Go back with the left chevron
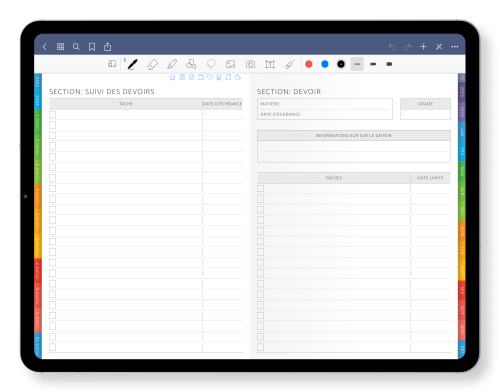The height and width of the screenshot is (392, 500). (45, 47)
